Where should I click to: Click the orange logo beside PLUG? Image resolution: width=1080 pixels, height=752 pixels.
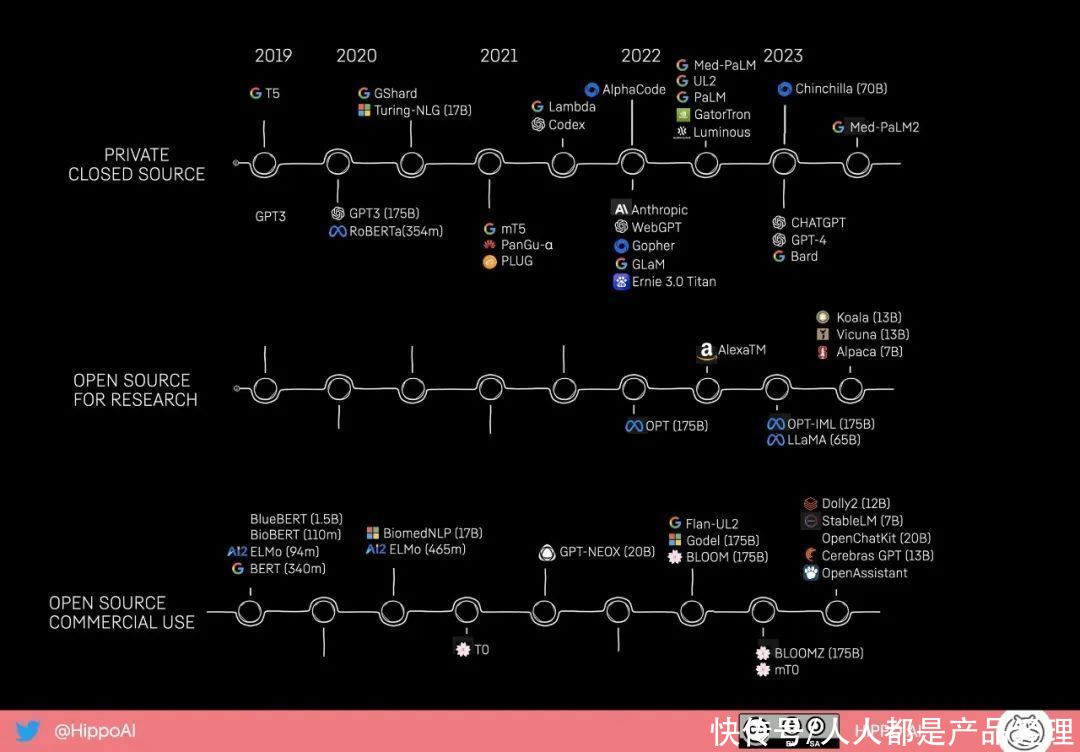(x=490, y=262)
